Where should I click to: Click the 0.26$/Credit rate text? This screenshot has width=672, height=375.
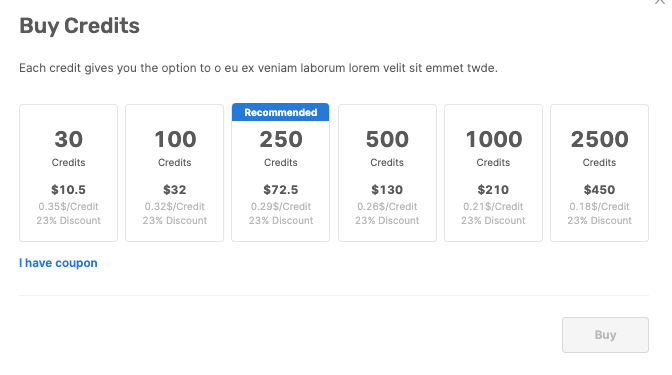tap(387, 207)
